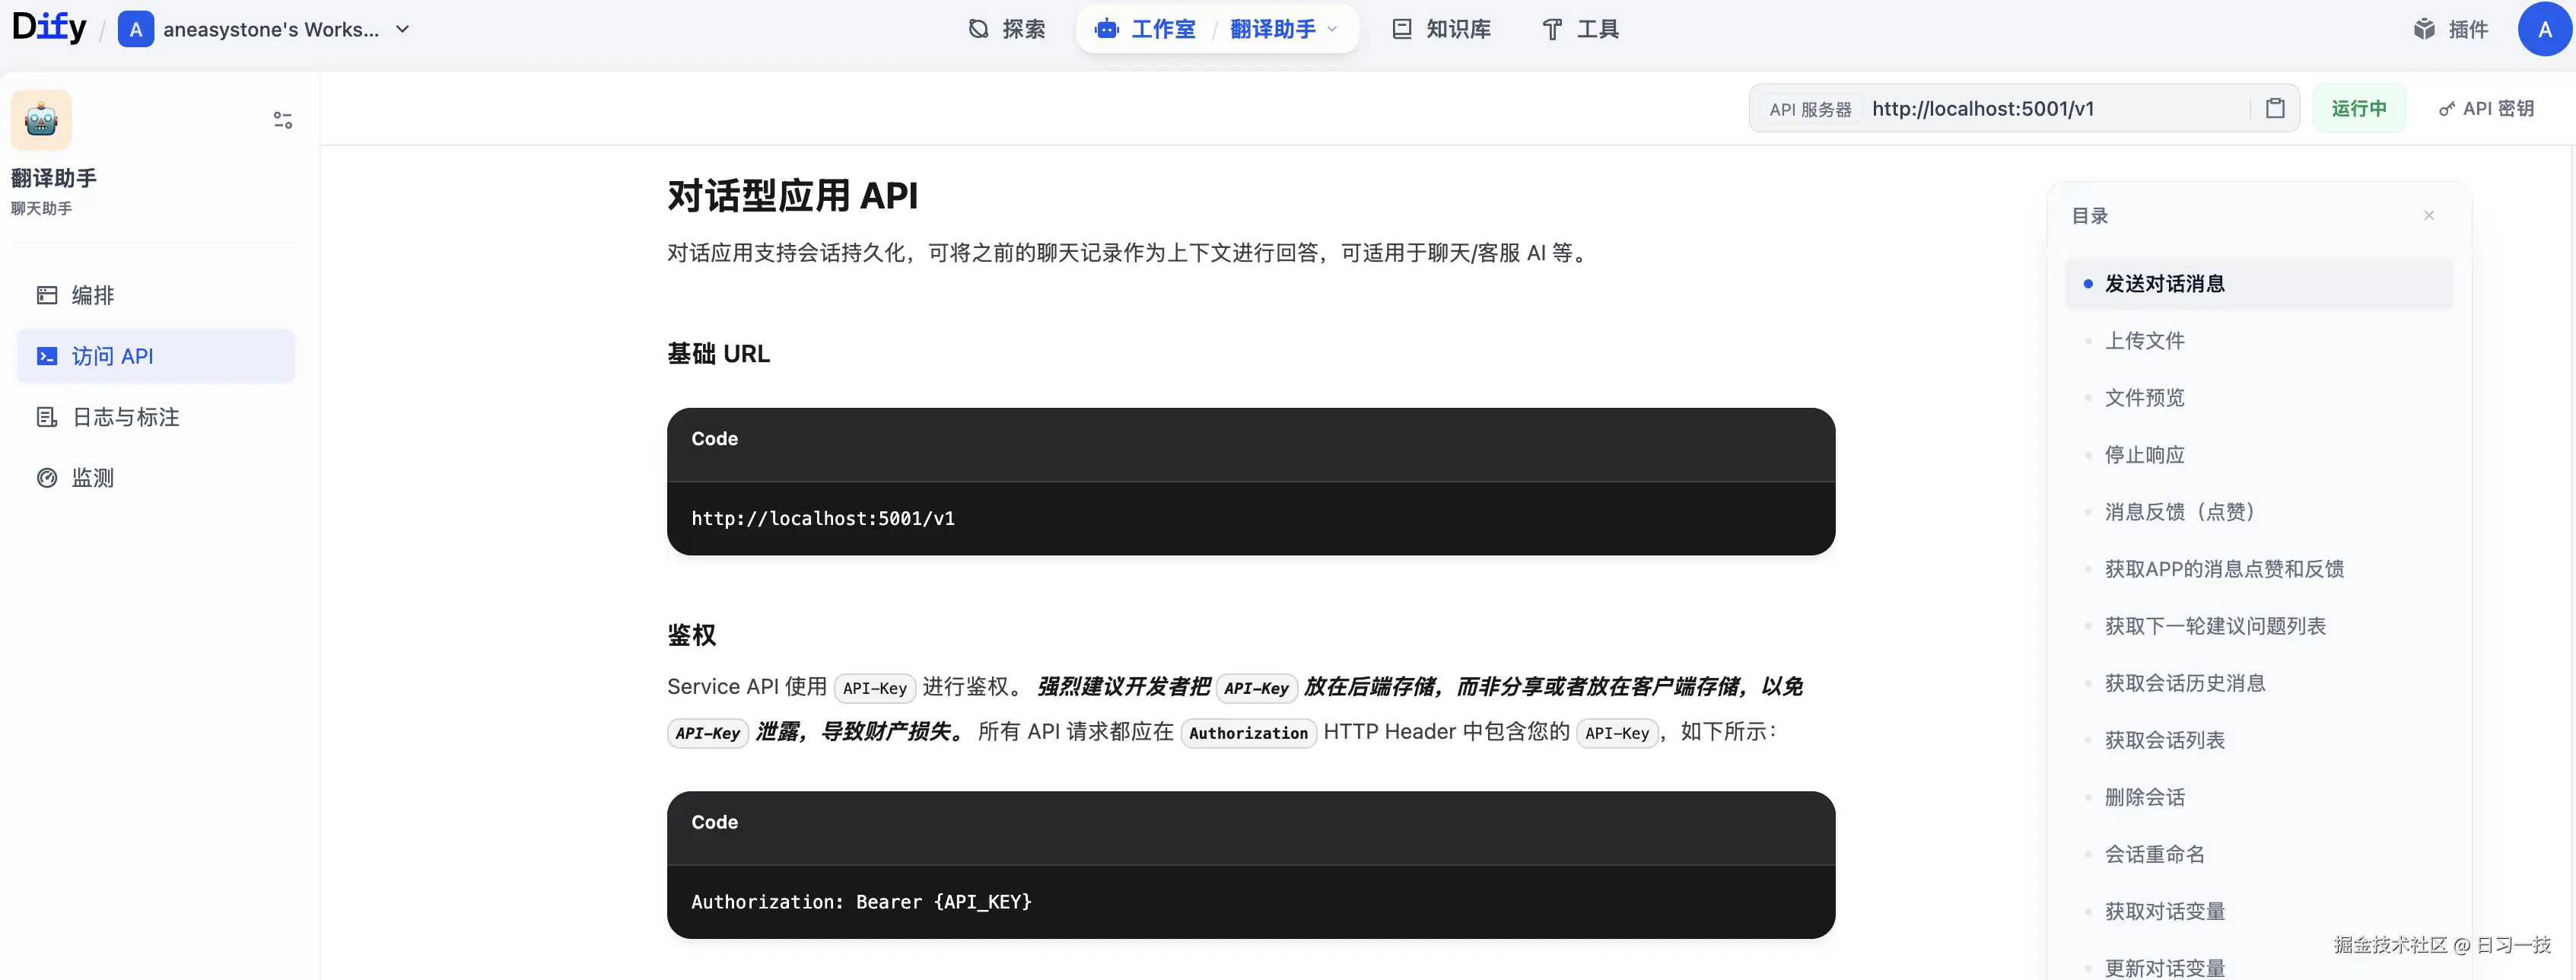2576x980 pixels.
Task: Click the API 密钥 button
Action: (x=2488, y=108)
